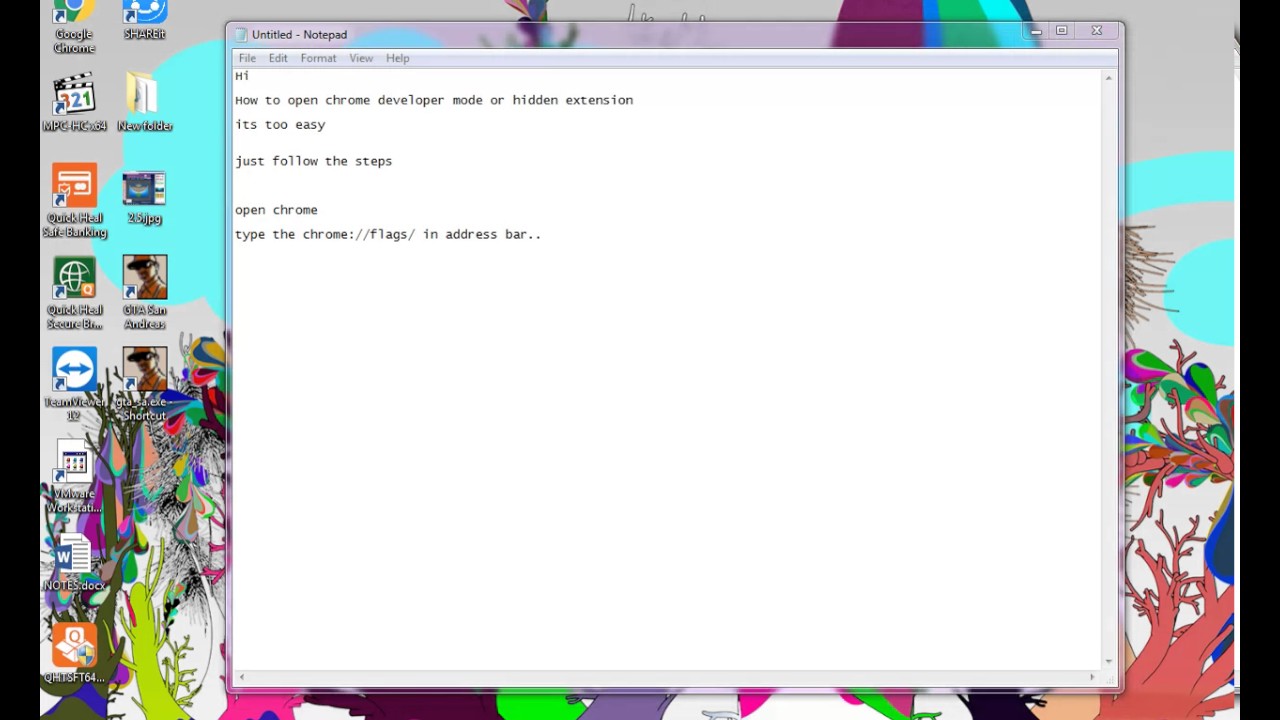The image size is (1280, 720).
Task: Minimize the Notepad window
Action: tap(1036, 31)
